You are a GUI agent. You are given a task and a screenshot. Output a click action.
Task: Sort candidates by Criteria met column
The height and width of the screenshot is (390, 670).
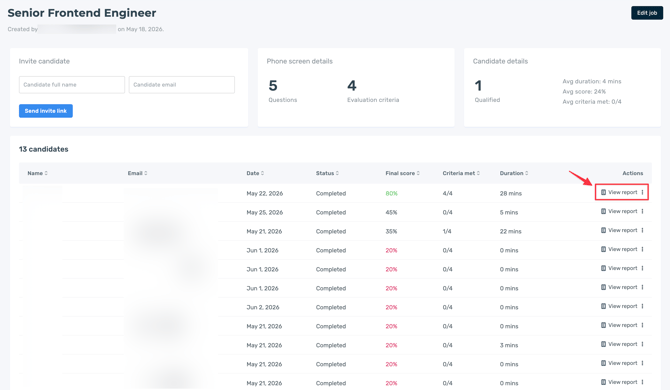pos(461,173)
